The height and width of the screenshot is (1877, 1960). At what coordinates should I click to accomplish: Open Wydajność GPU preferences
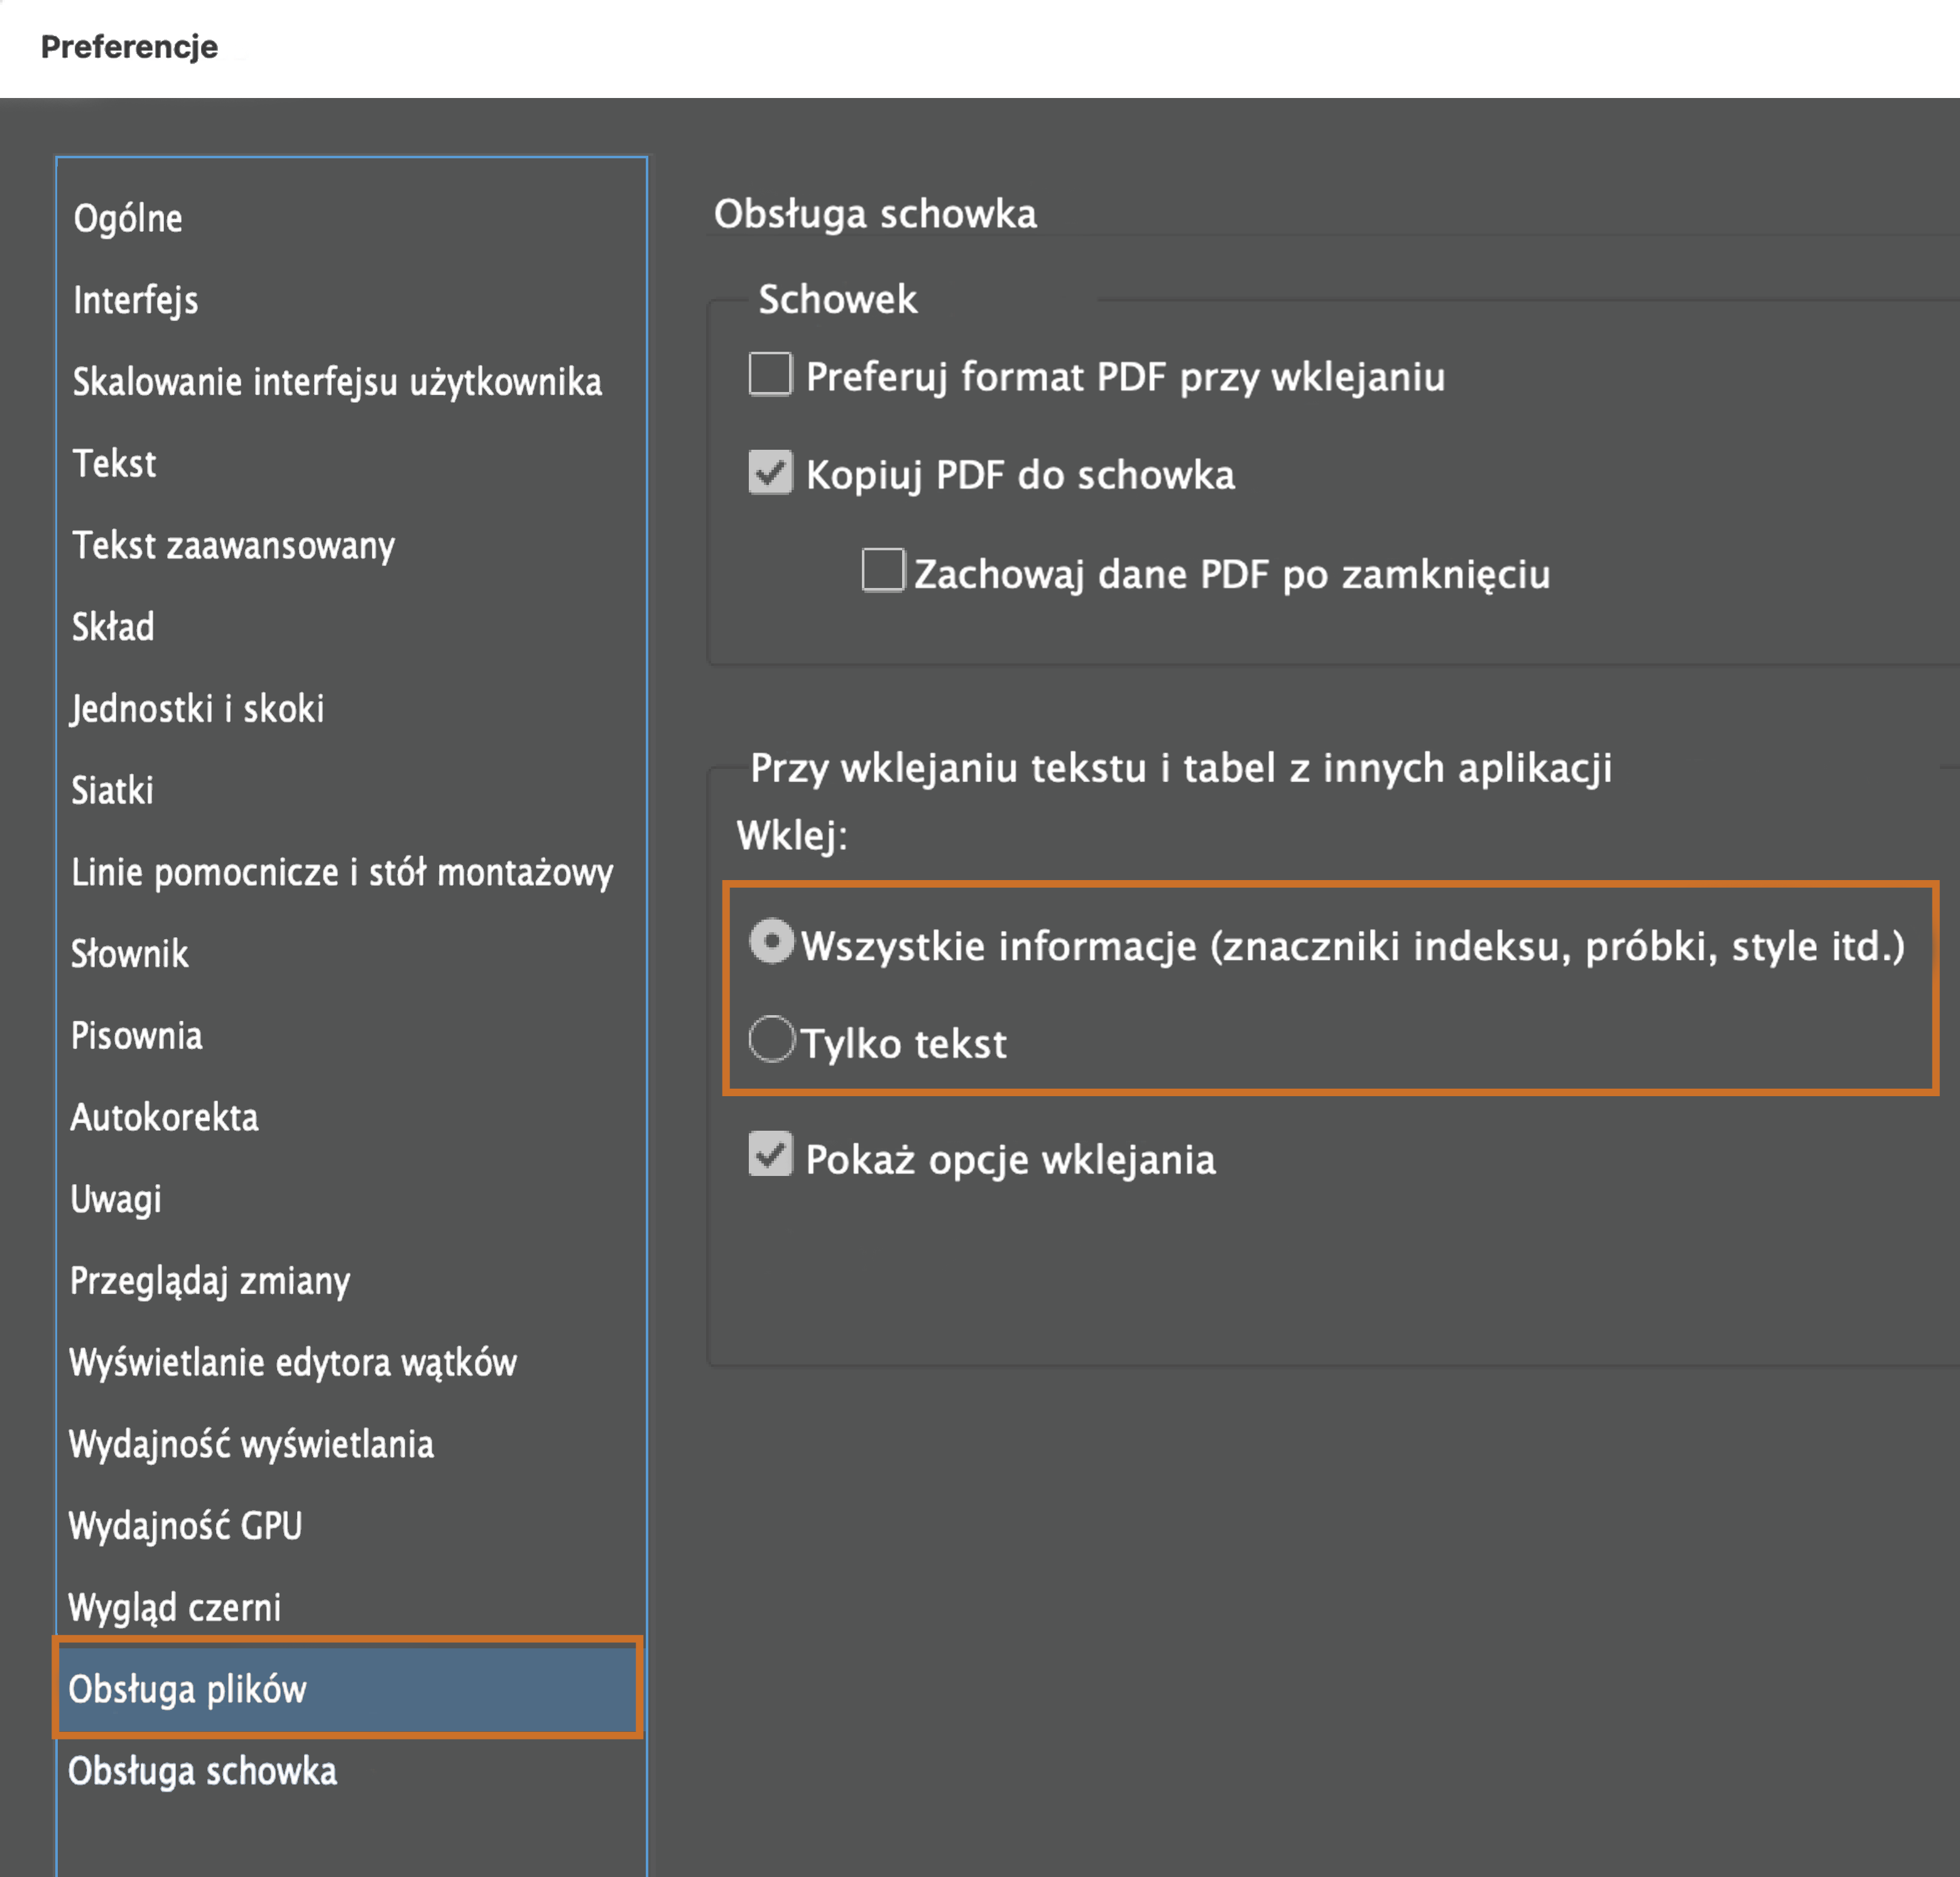tap(185, 1526)
